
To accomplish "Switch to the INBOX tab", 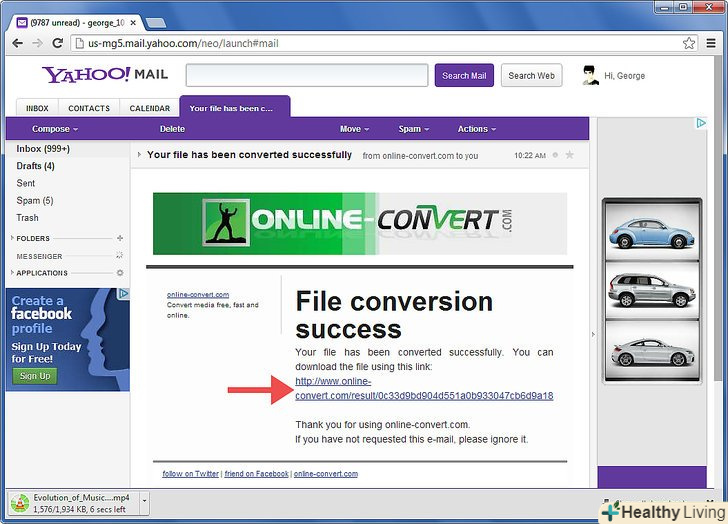I will pos(37,108).
